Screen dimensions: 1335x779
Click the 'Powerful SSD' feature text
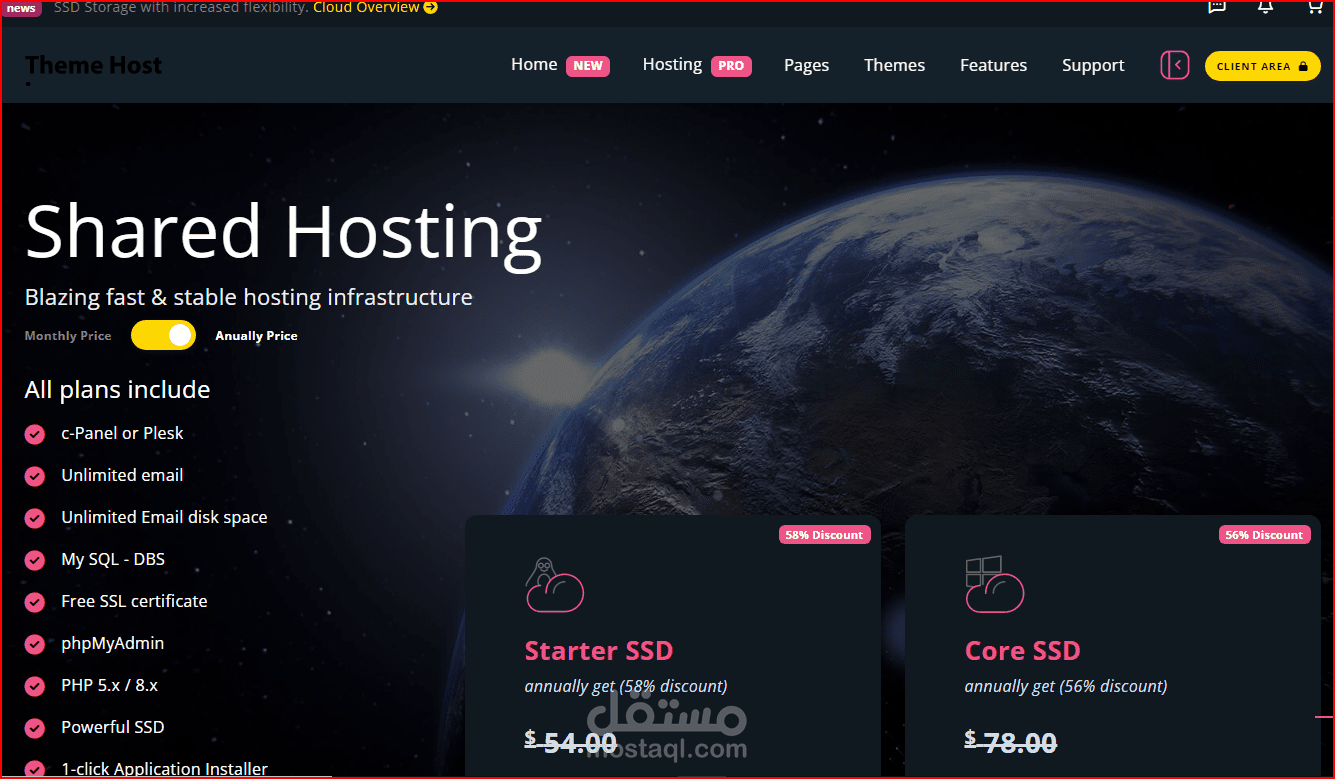tap(112, 727)
